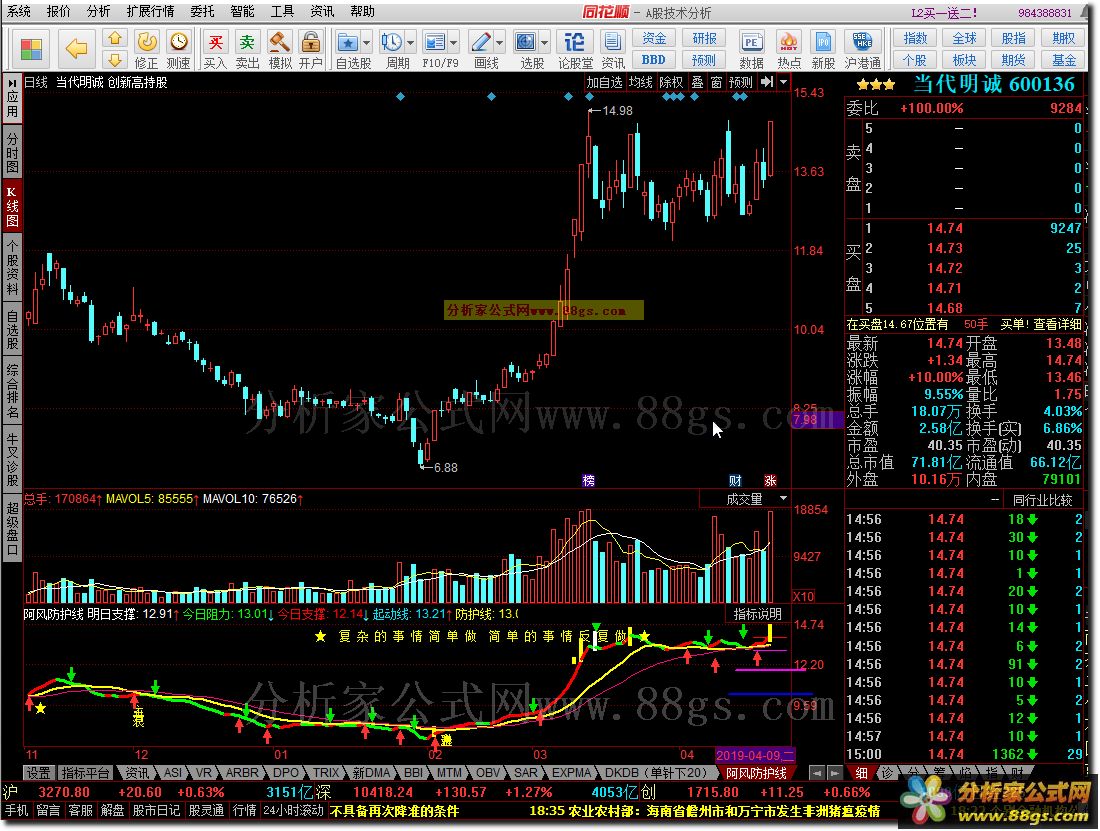The width and height of the screenshot is (1100, 831).
Task: Click the 期货 button
Action: (1014, 60)
